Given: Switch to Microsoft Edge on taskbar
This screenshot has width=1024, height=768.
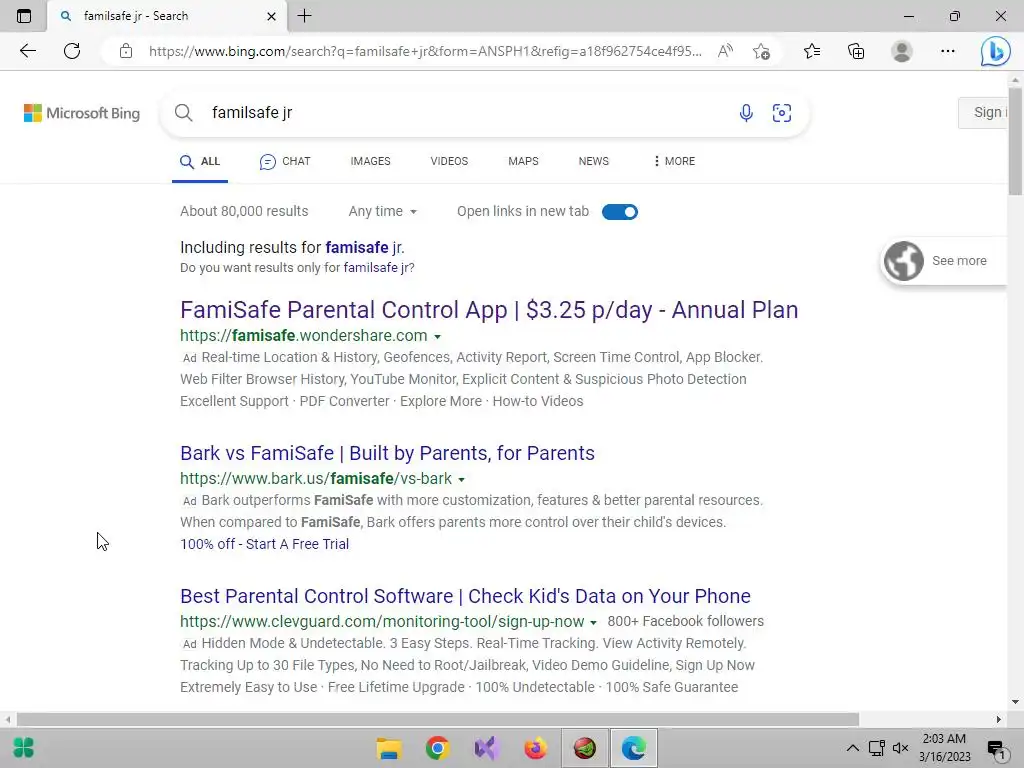Looking at the screenshot, I should 633,748.
